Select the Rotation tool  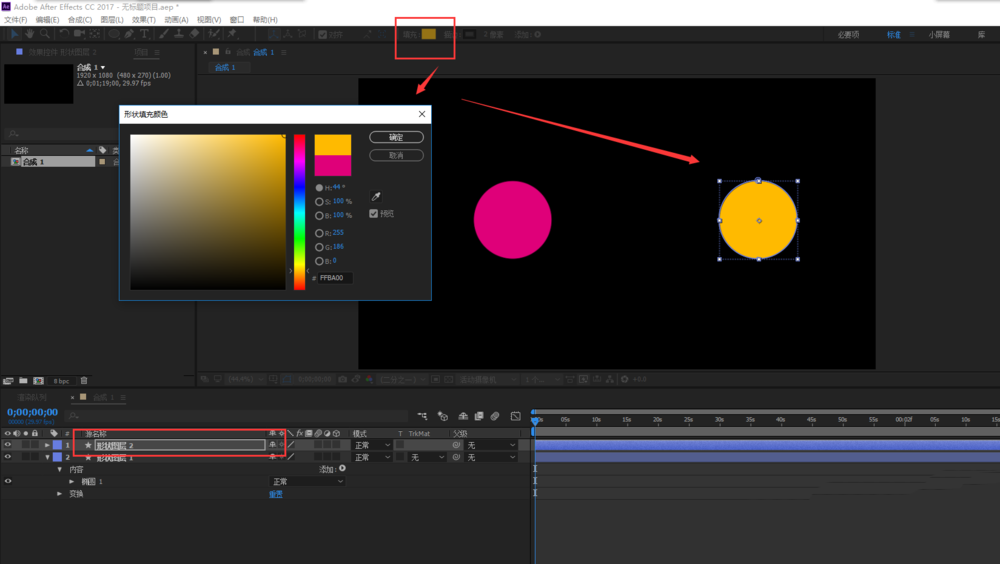64,34
